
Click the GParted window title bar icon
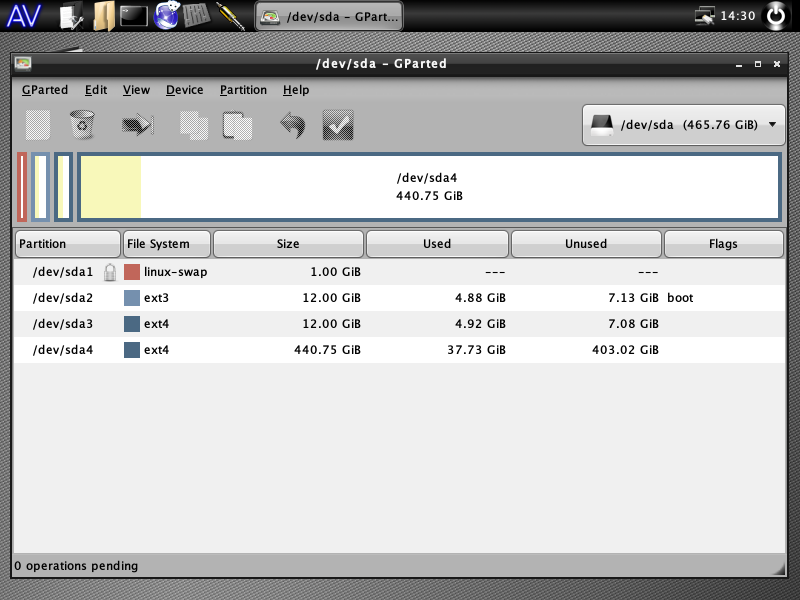(x=23, y=63)
